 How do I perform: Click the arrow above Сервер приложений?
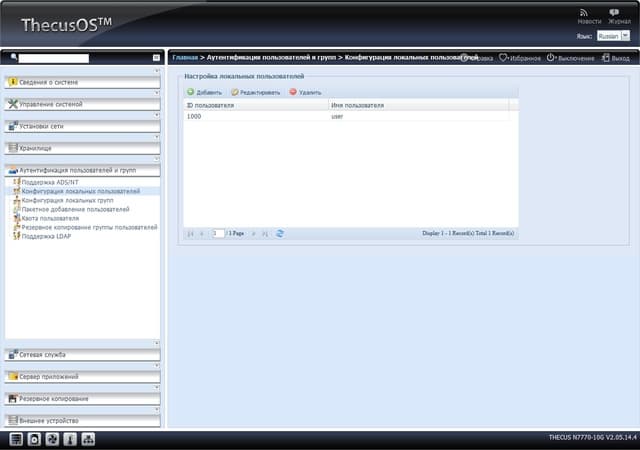(x=157, y=365)
